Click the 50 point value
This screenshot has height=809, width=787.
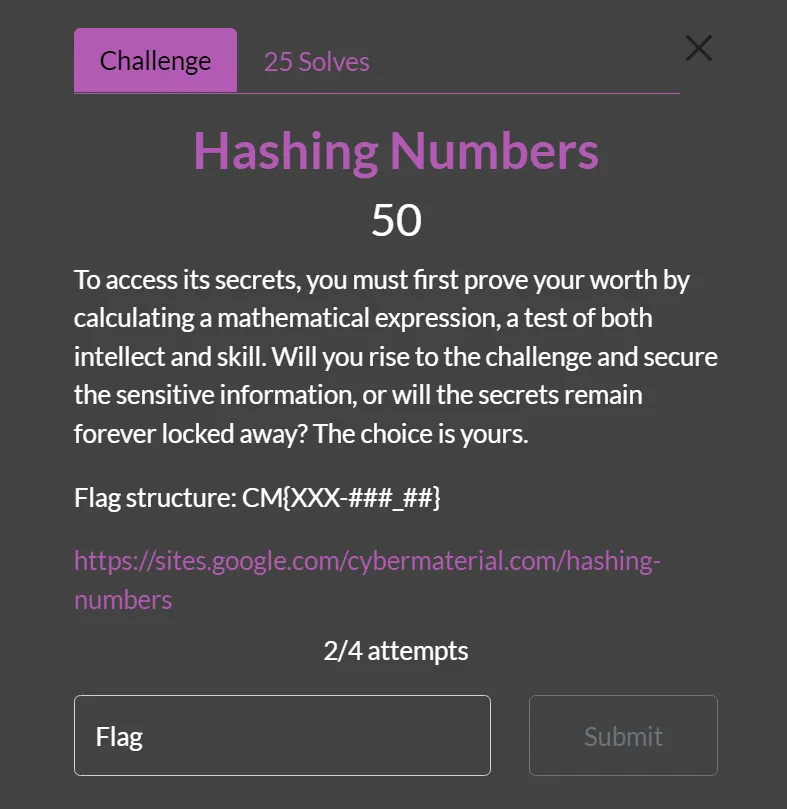[x=396, y=220]
